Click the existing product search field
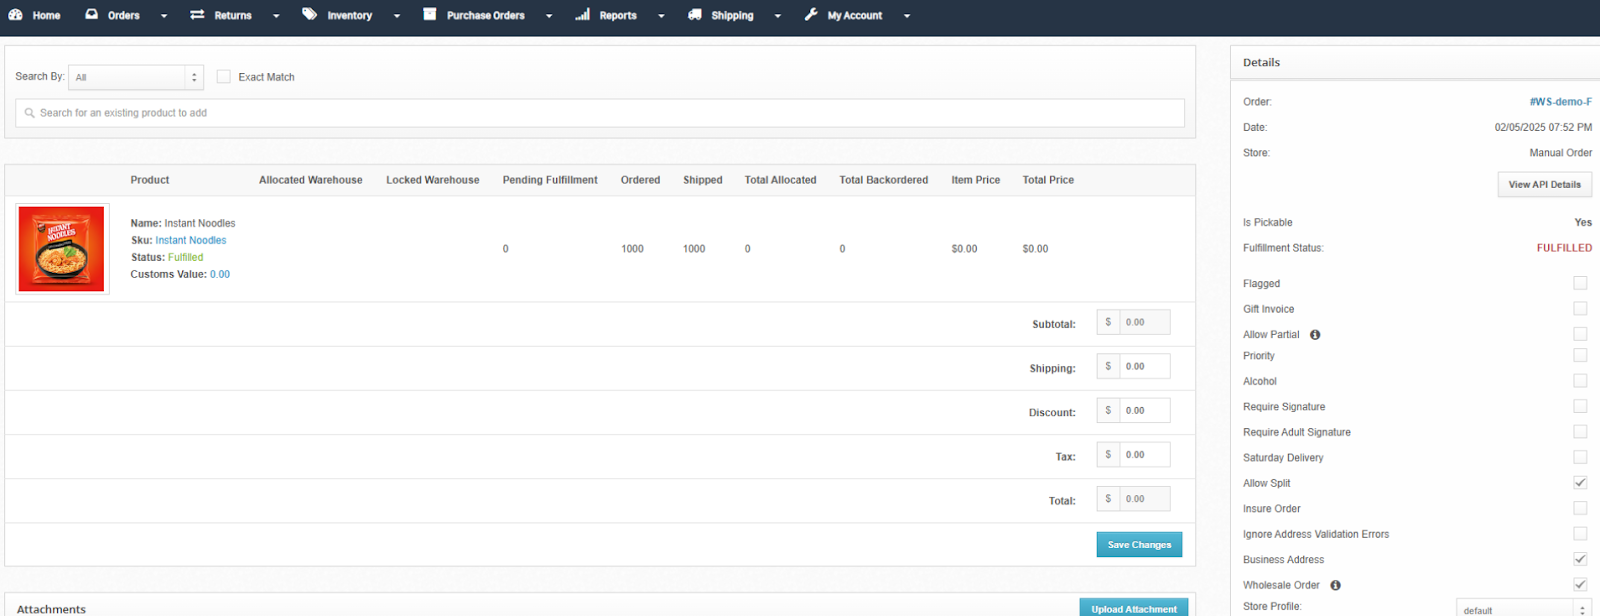This screenshot has width=1600, height=616. coord(600,113)
